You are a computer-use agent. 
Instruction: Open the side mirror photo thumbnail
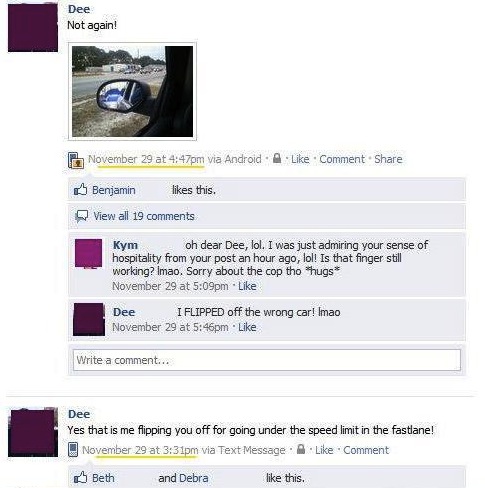pos(132,91)
